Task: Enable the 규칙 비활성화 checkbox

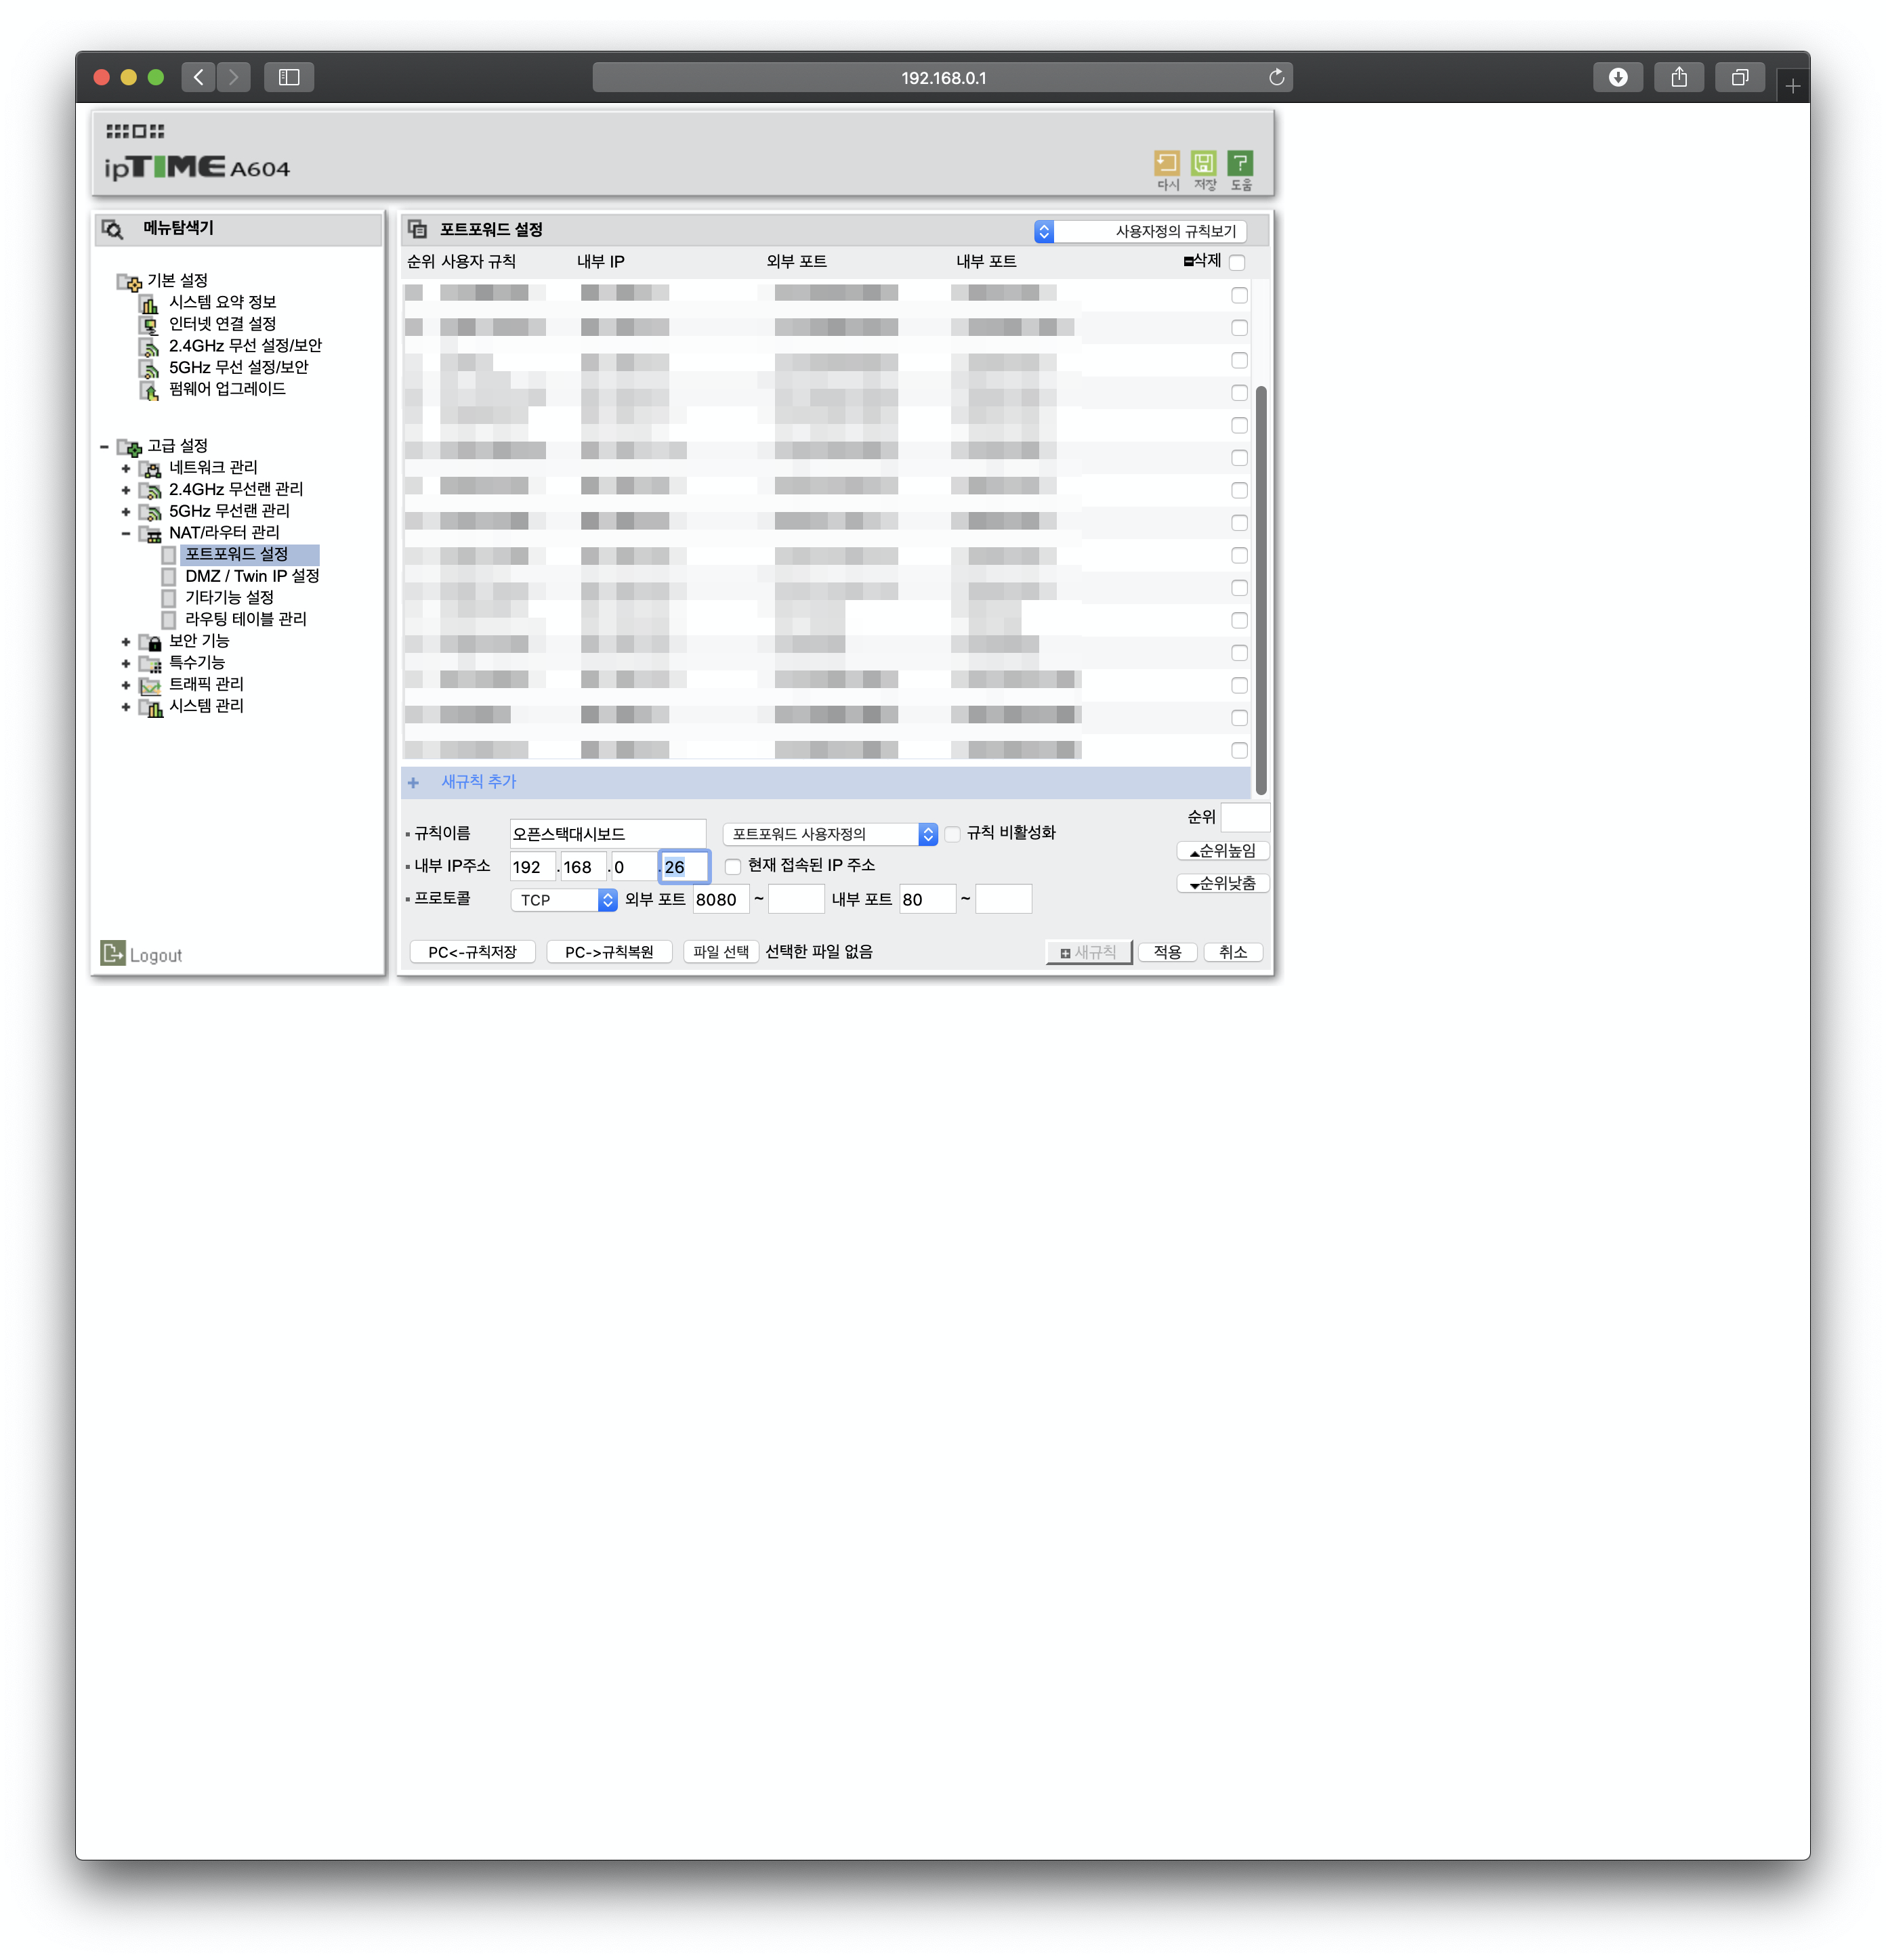Action: coord(953,834)
